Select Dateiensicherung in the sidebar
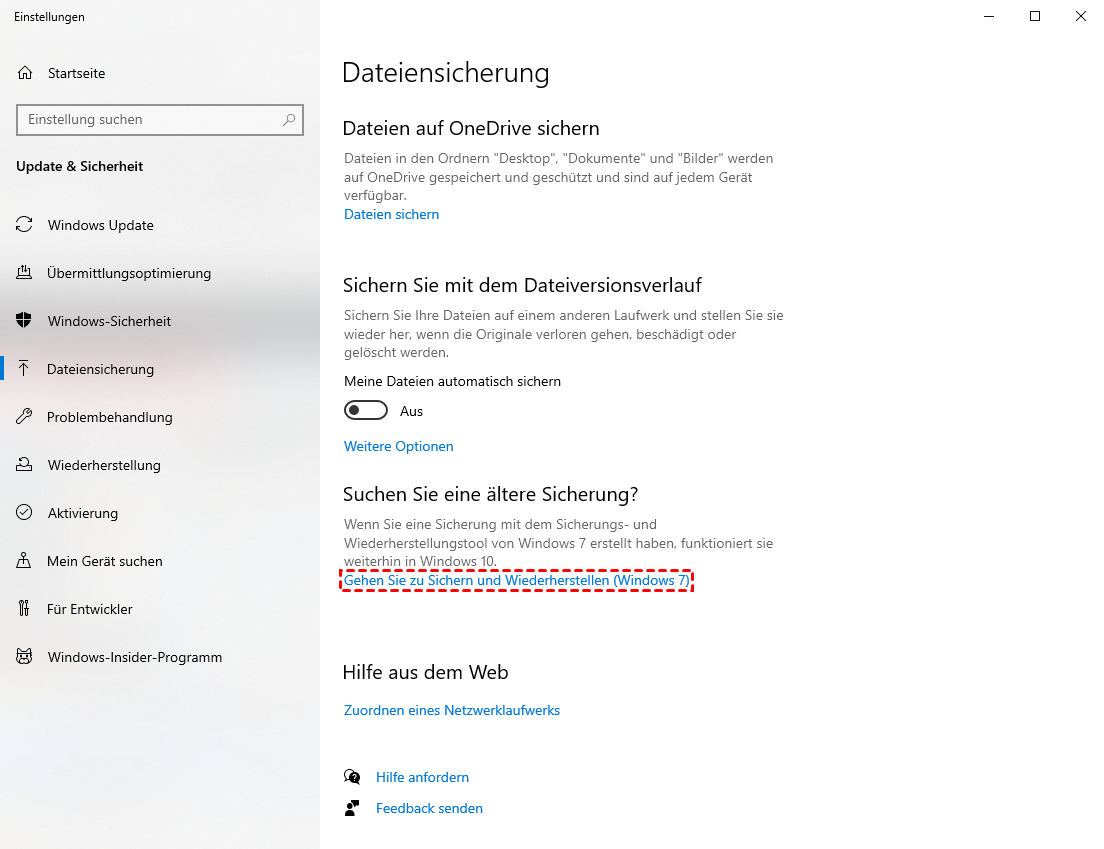This screenshot has height=849, width=1104. point(100,369)
